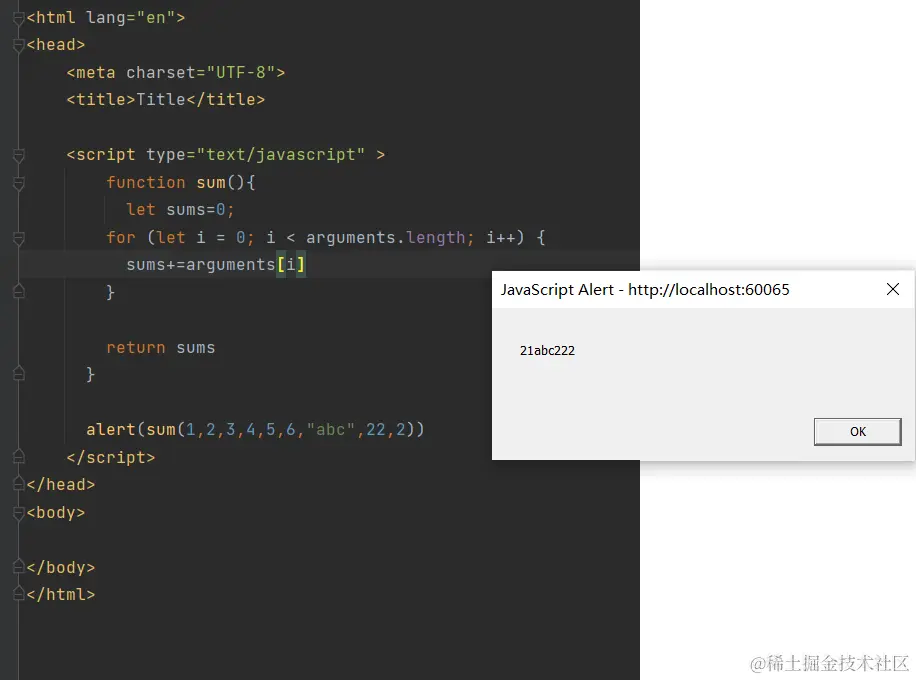Screen dimensions: 916x680
Task: Click OK in the JavaScript Alert
Action: click(x=857, y=432)
